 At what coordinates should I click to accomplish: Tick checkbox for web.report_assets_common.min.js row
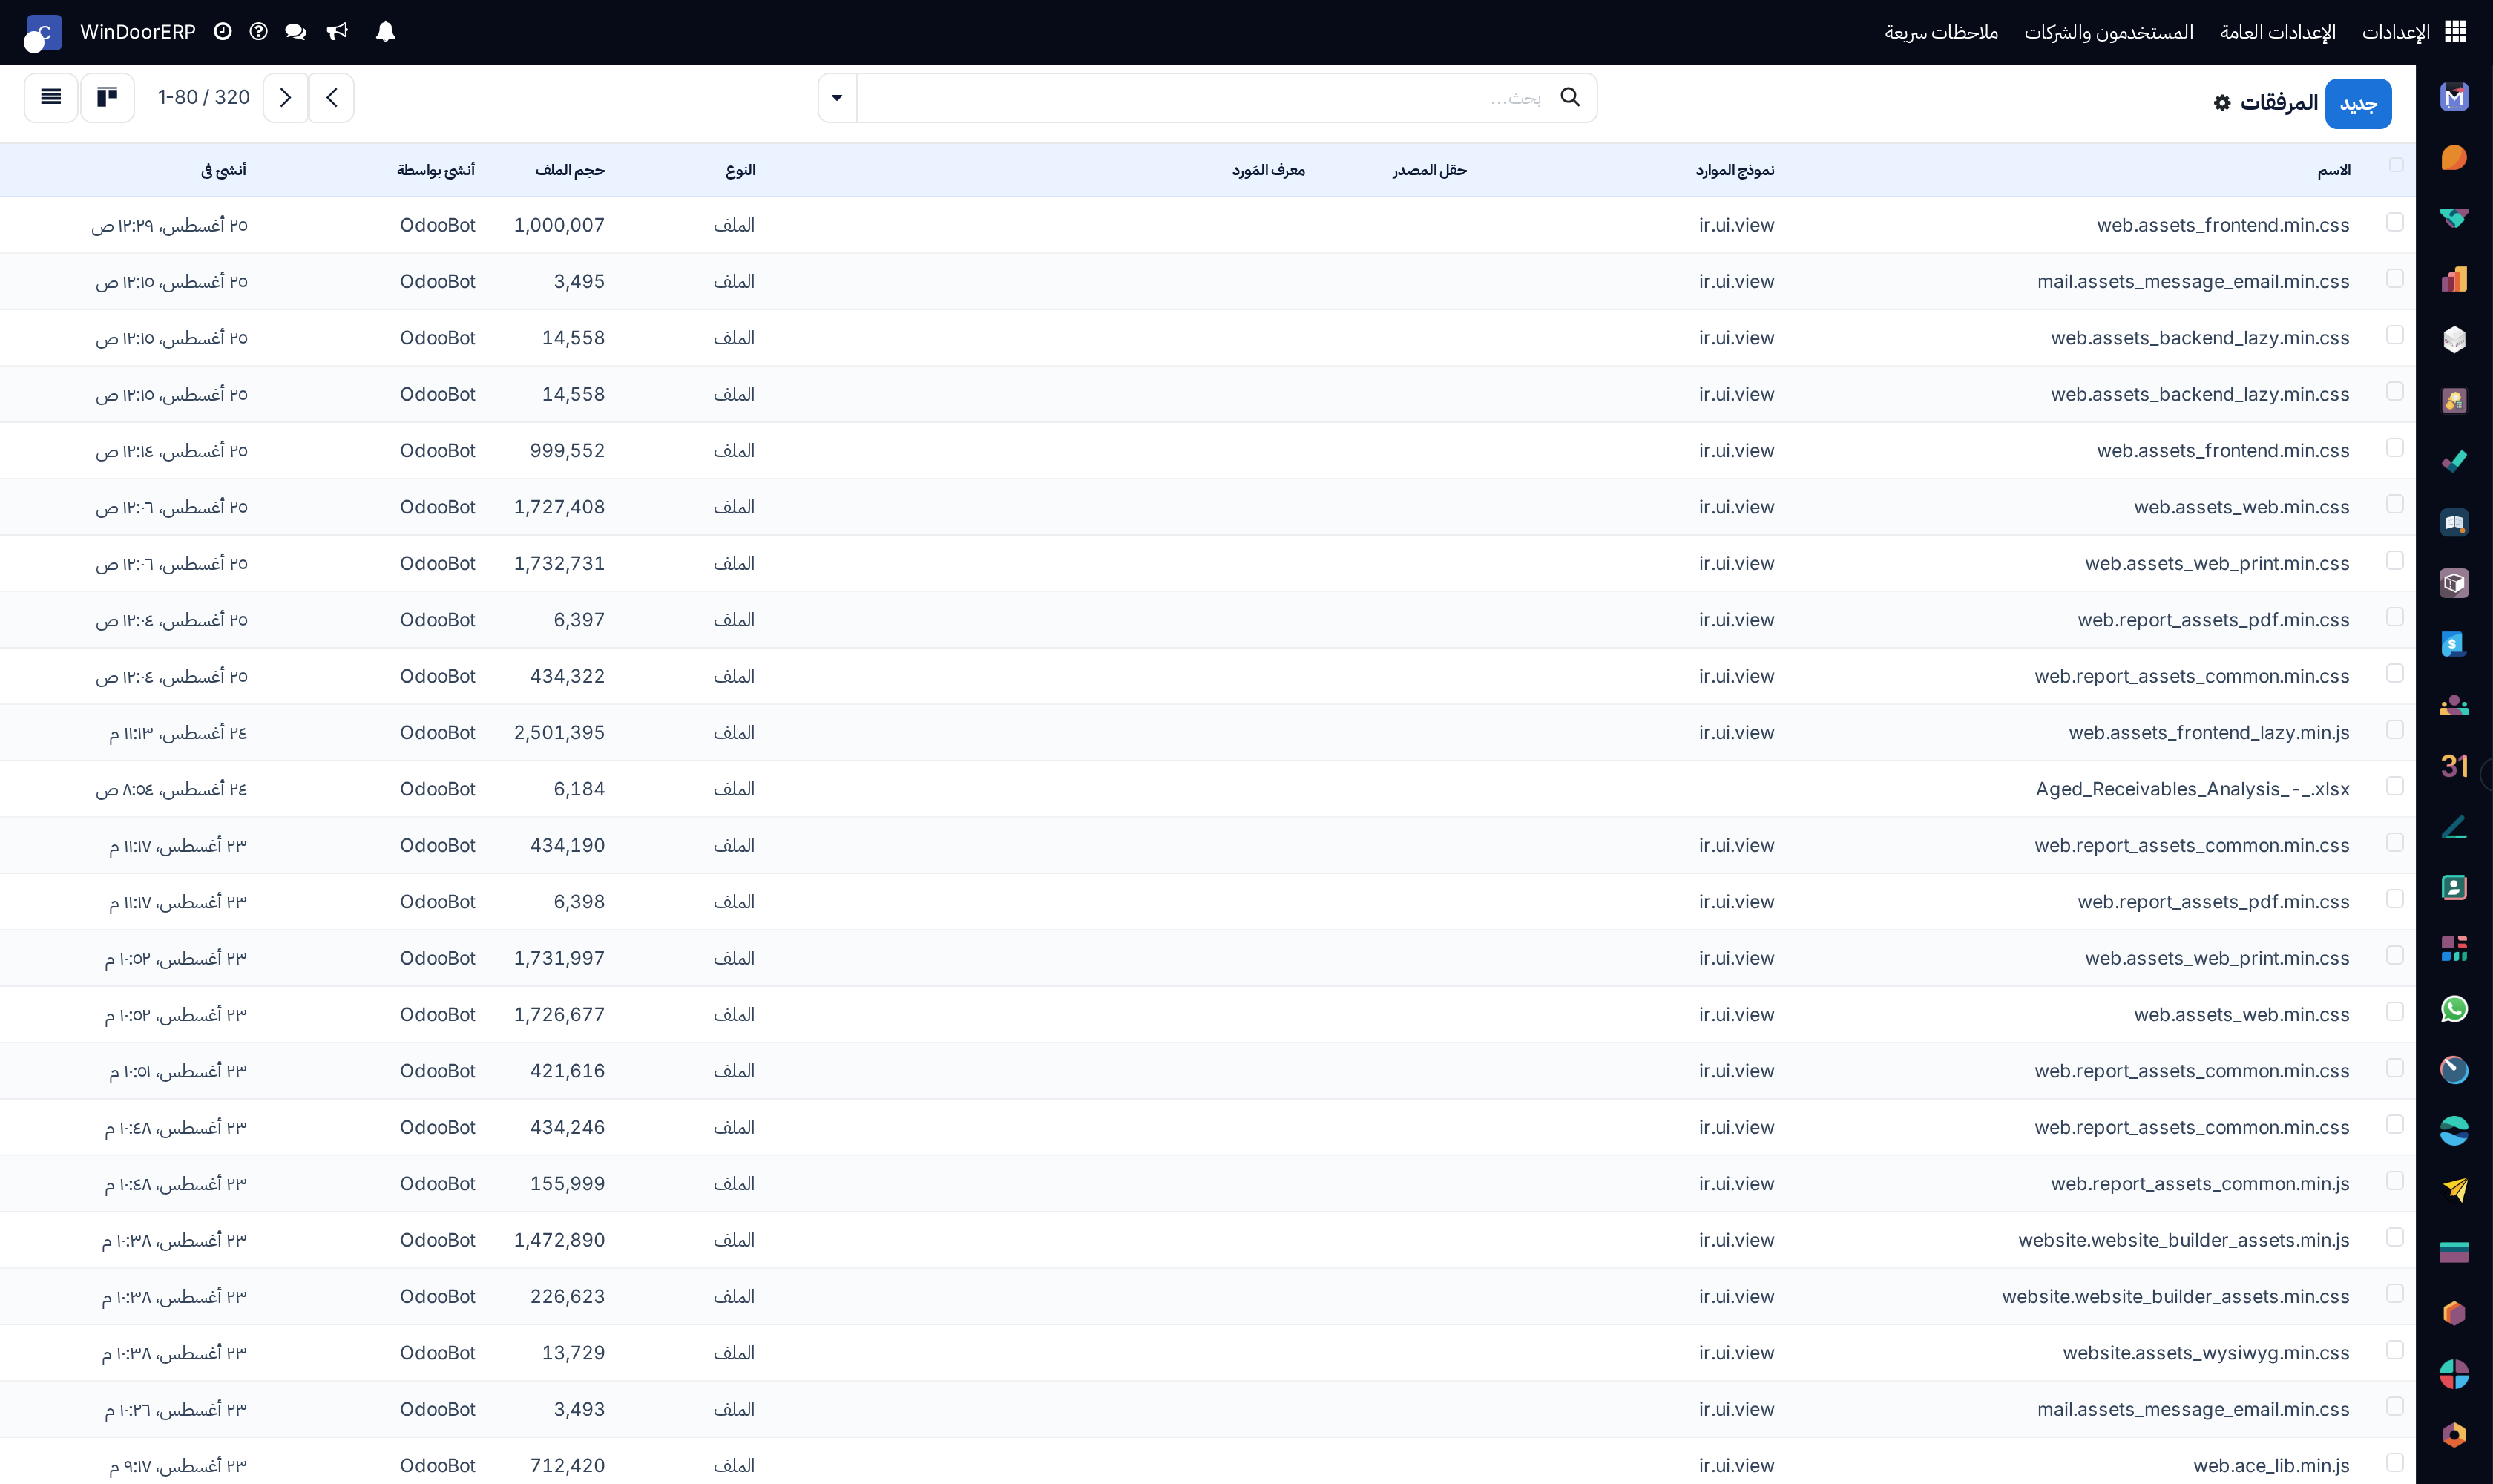2395,1181
